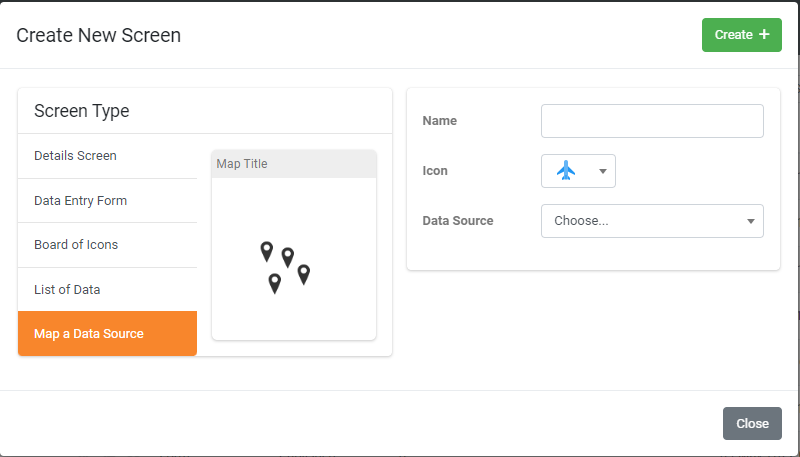Image resolution: width=800 pixels, height=457 pixels.
Task: Click the lowest map pin in the preview
Action: point(274,284)
